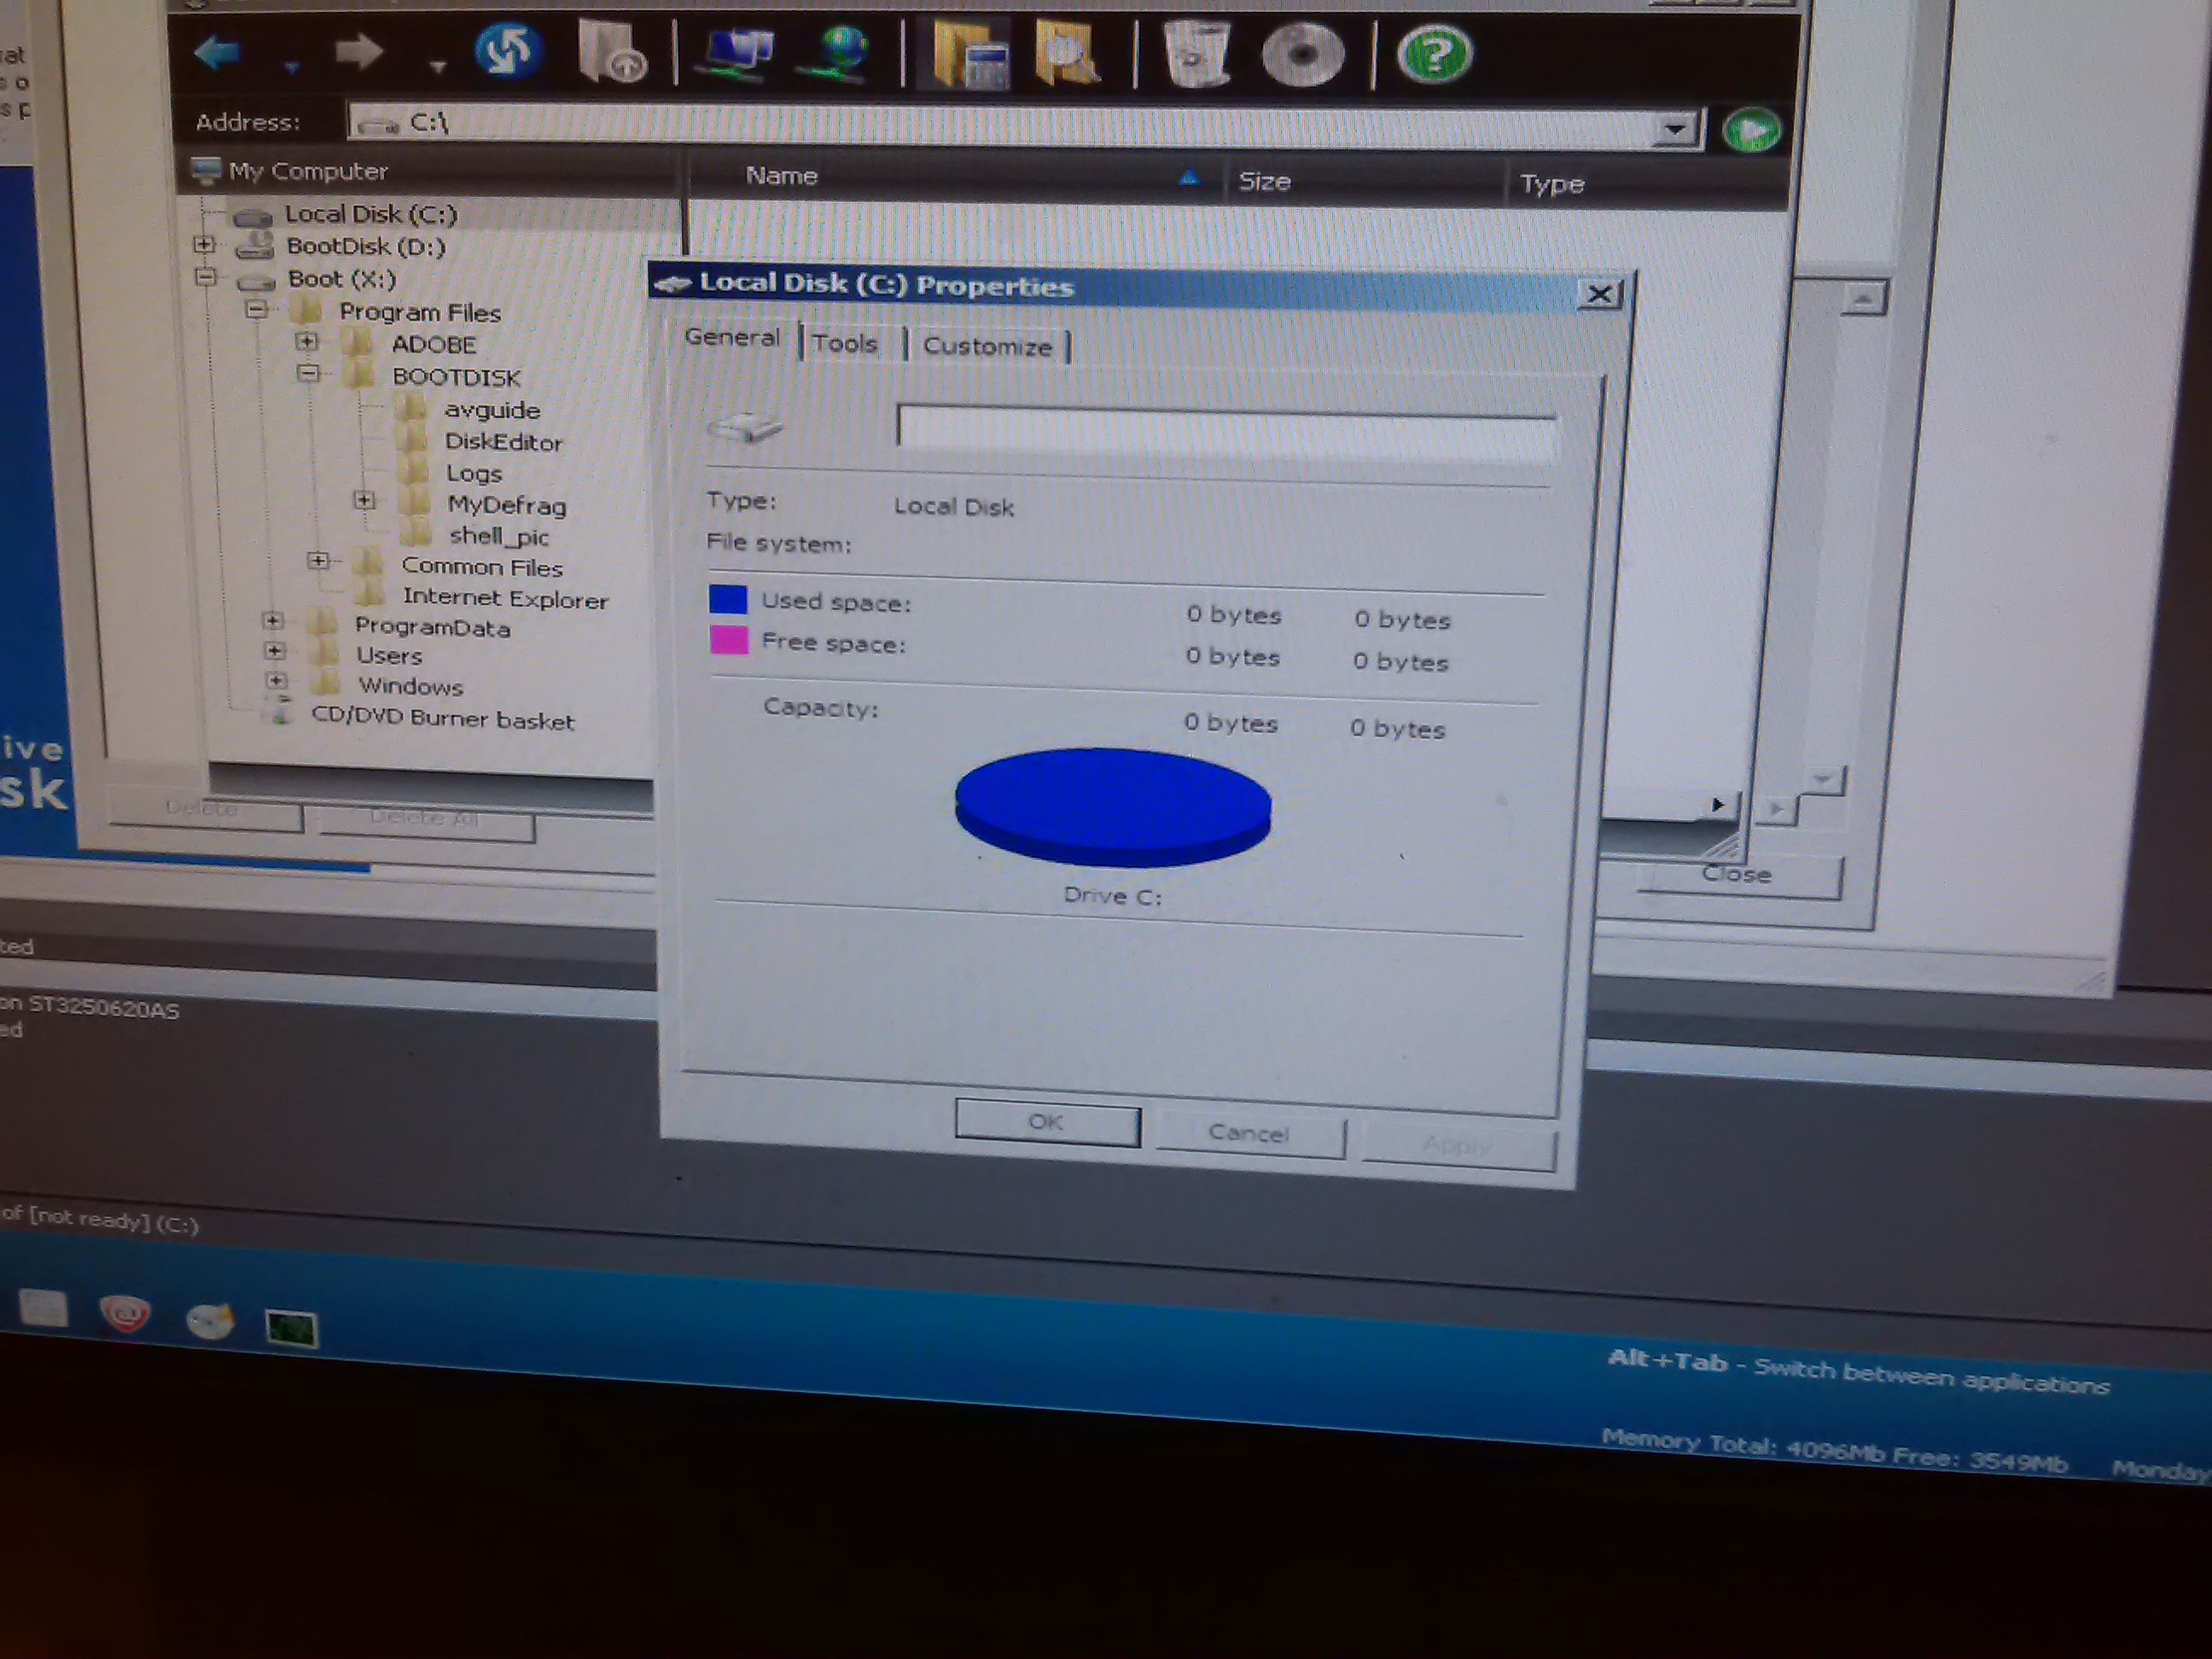Click the blue Used space color swatch
The height and width of the screenshot is (1659, 2212).
point(728,599)
